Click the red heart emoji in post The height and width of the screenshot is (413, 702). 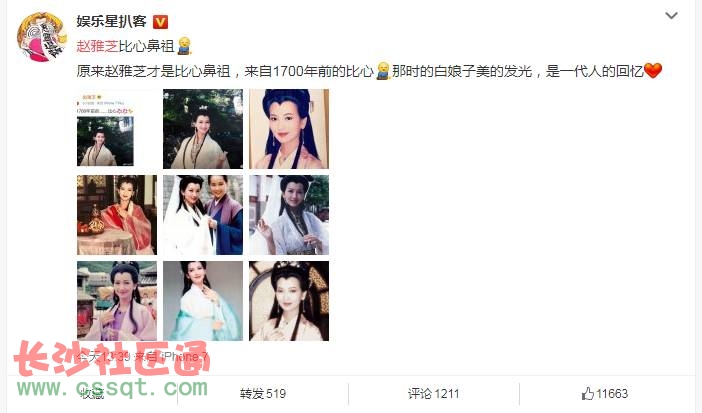coord(653,71)
